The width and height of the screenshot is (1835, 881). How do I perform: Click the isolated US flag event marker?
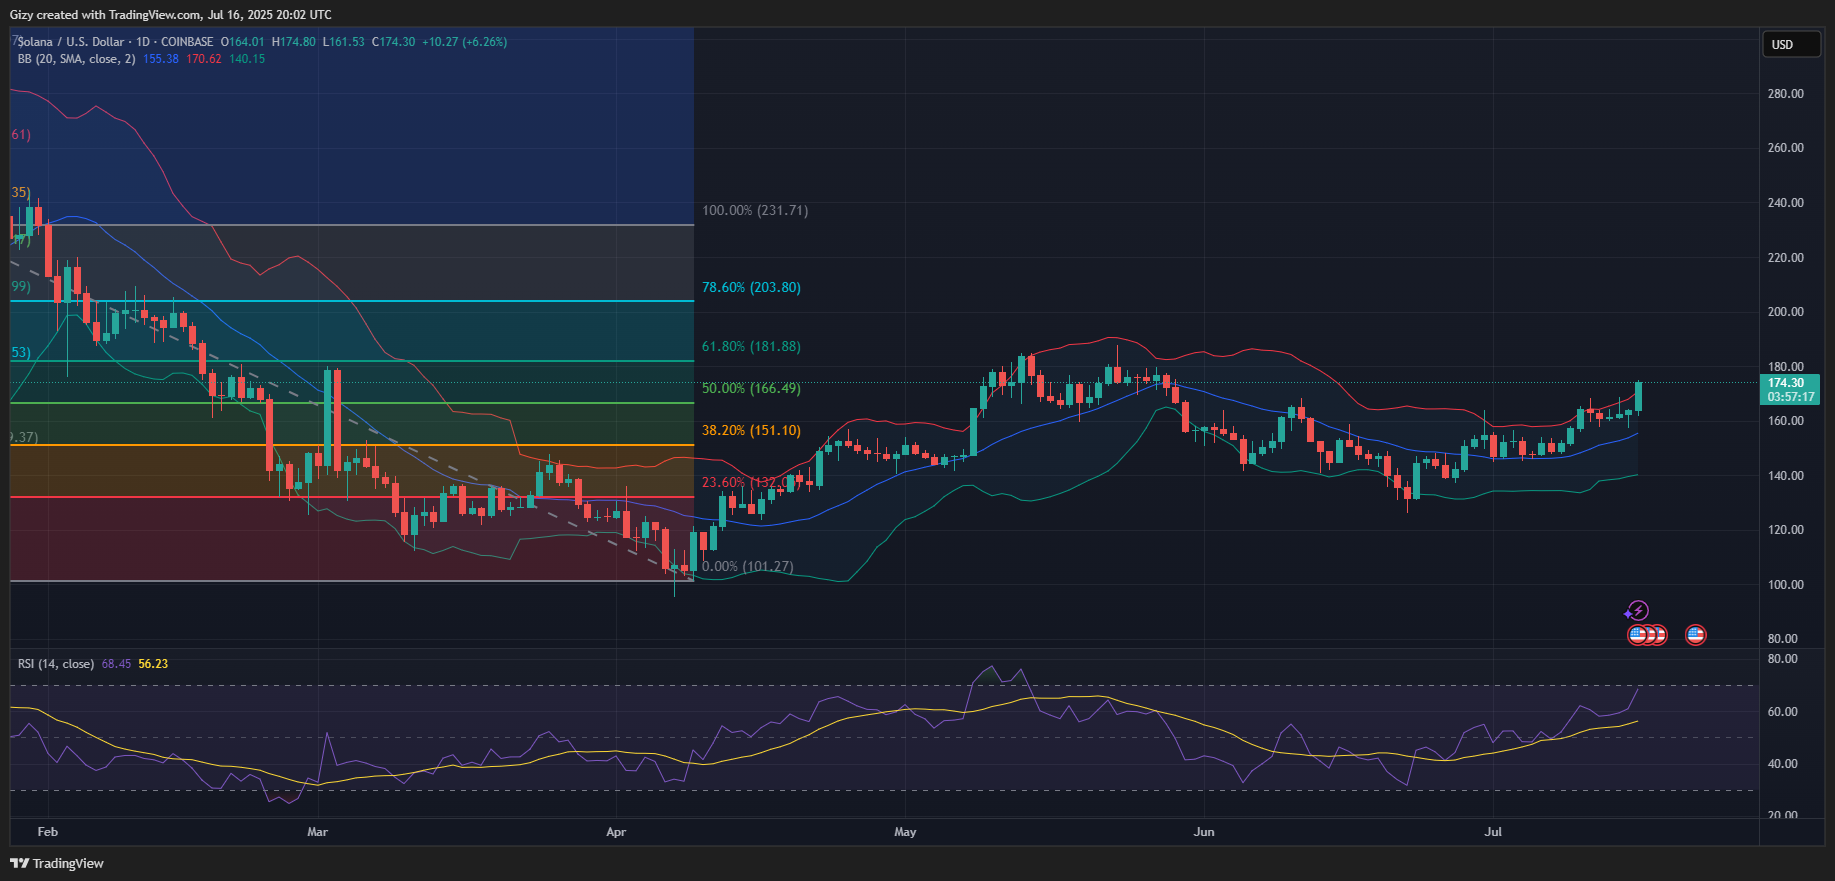1695,634
